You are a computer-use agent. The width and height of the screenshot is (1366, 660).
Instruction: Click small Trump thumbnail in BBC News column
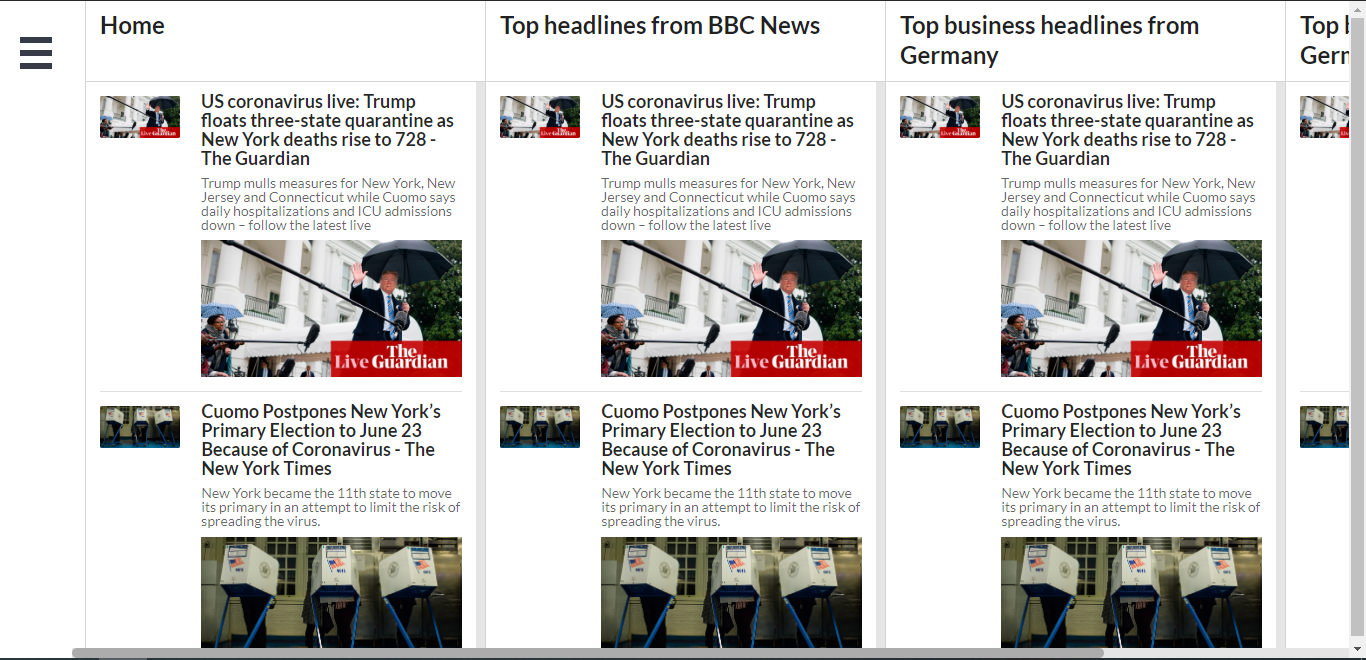click(x=540, y=117)
